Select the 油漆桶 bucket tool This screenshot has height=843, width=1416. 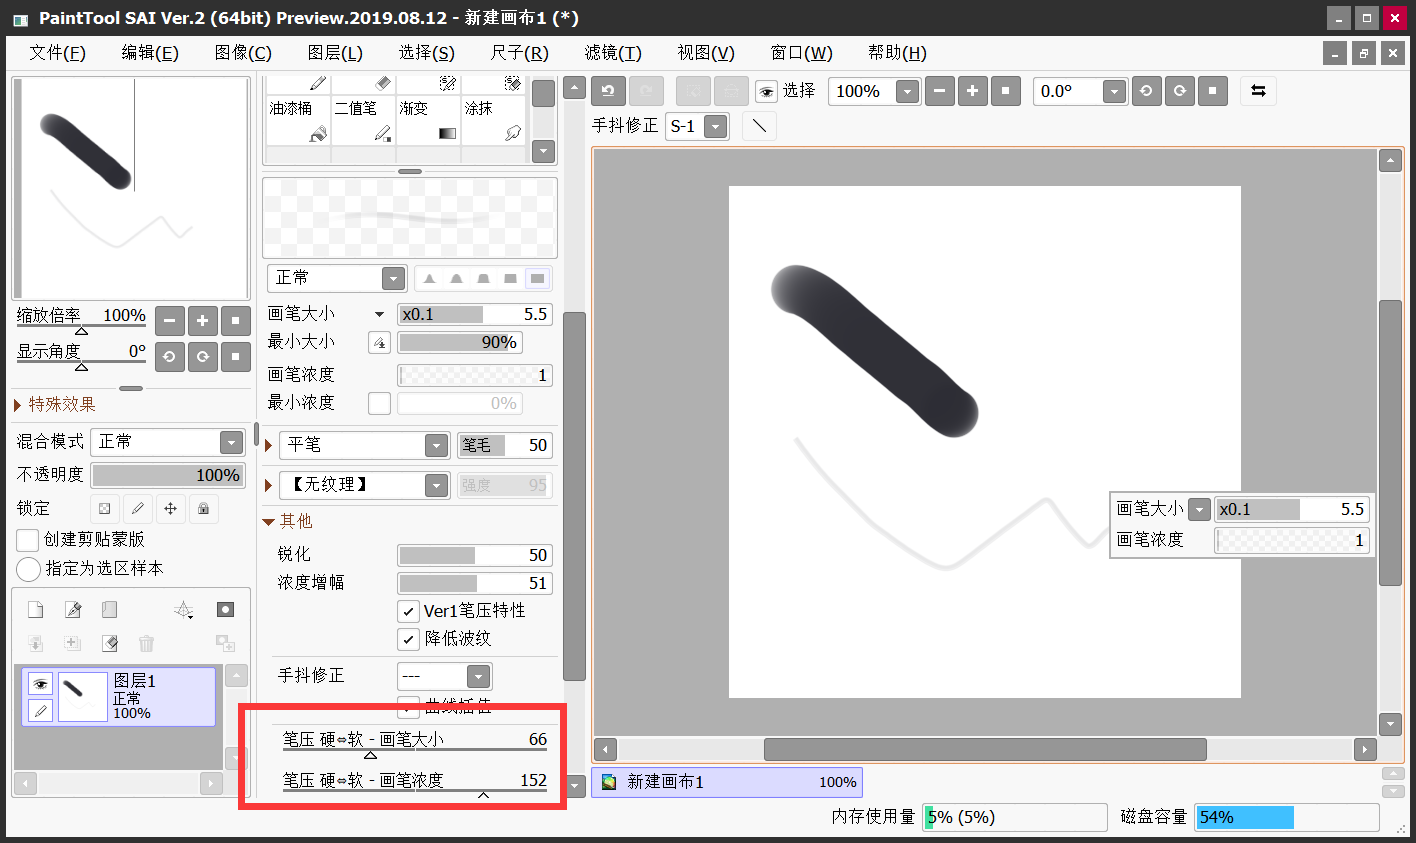(296, 120)
